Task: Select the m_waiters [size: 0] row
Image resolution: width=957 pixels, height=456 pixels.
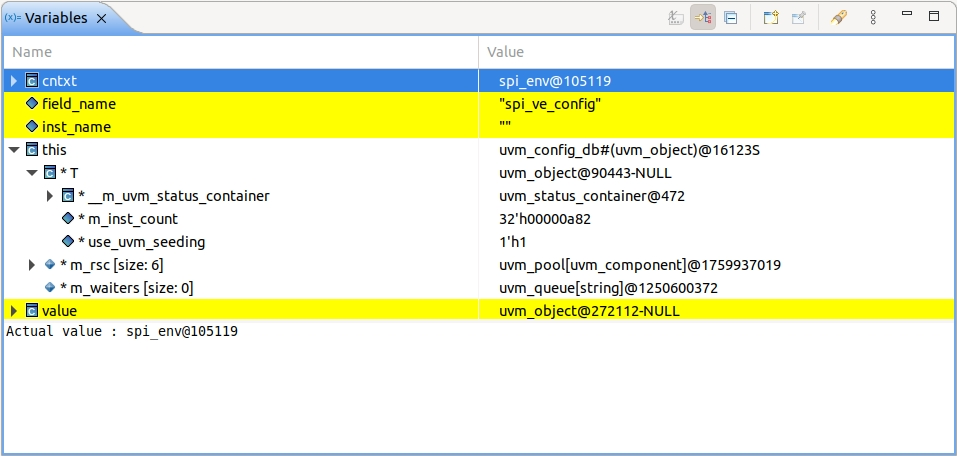Action: [x=478, y=288]
